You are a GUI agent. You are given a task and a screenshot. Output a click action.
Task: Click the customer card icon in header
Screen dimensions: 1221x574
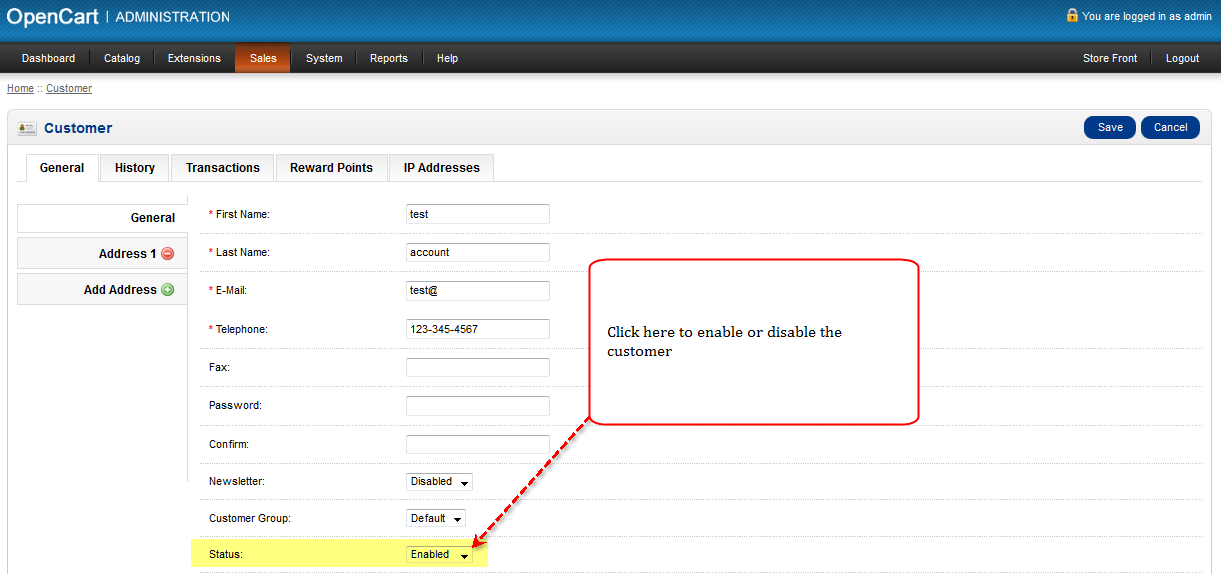(27, 128)
